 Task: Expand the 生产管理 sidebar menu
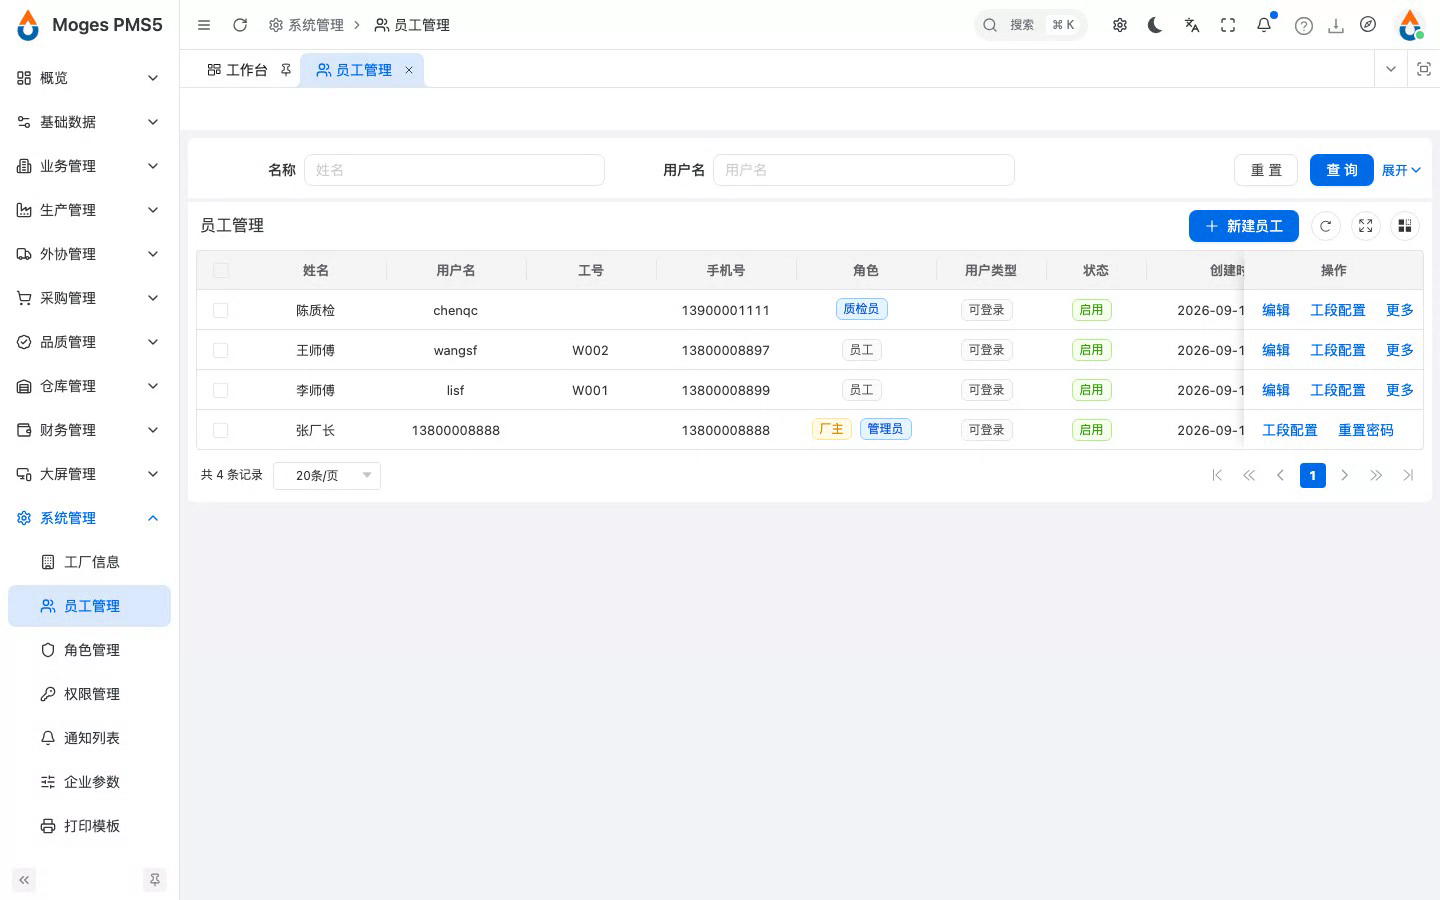pyautogui.click(x=89, y=210)
